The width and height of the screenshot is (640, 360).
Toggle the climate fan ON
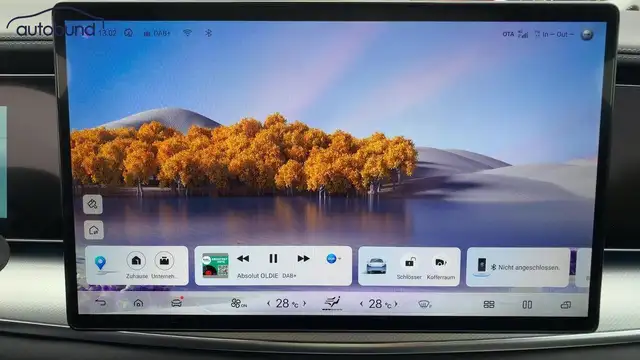click(238, 303)
